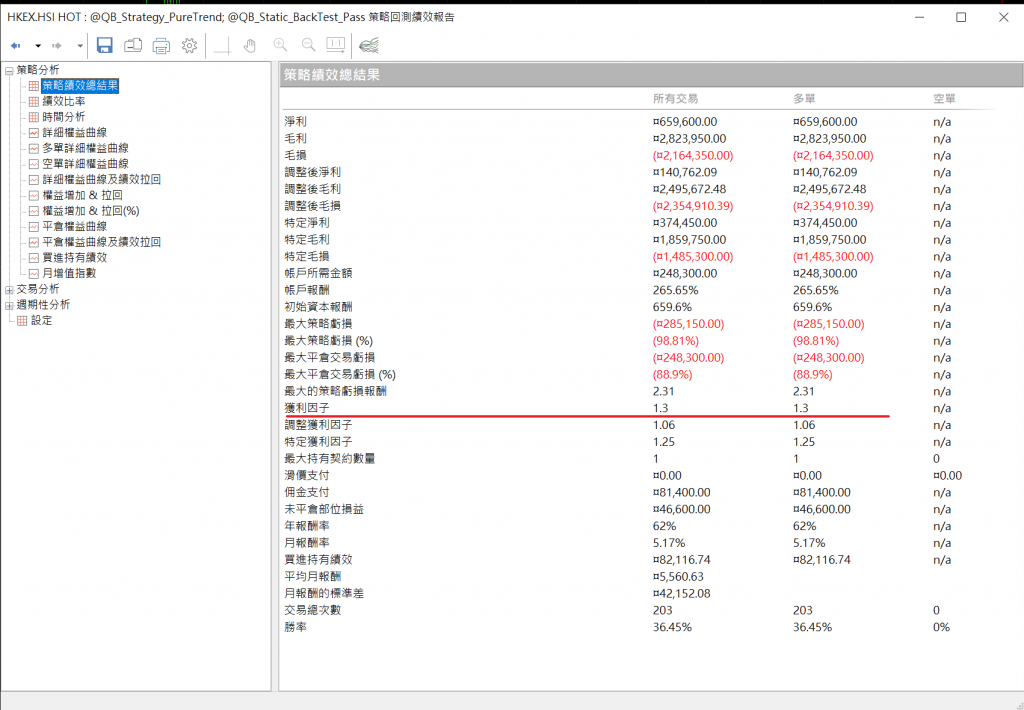Select 績效比率 in the tree

pos(63,101)
